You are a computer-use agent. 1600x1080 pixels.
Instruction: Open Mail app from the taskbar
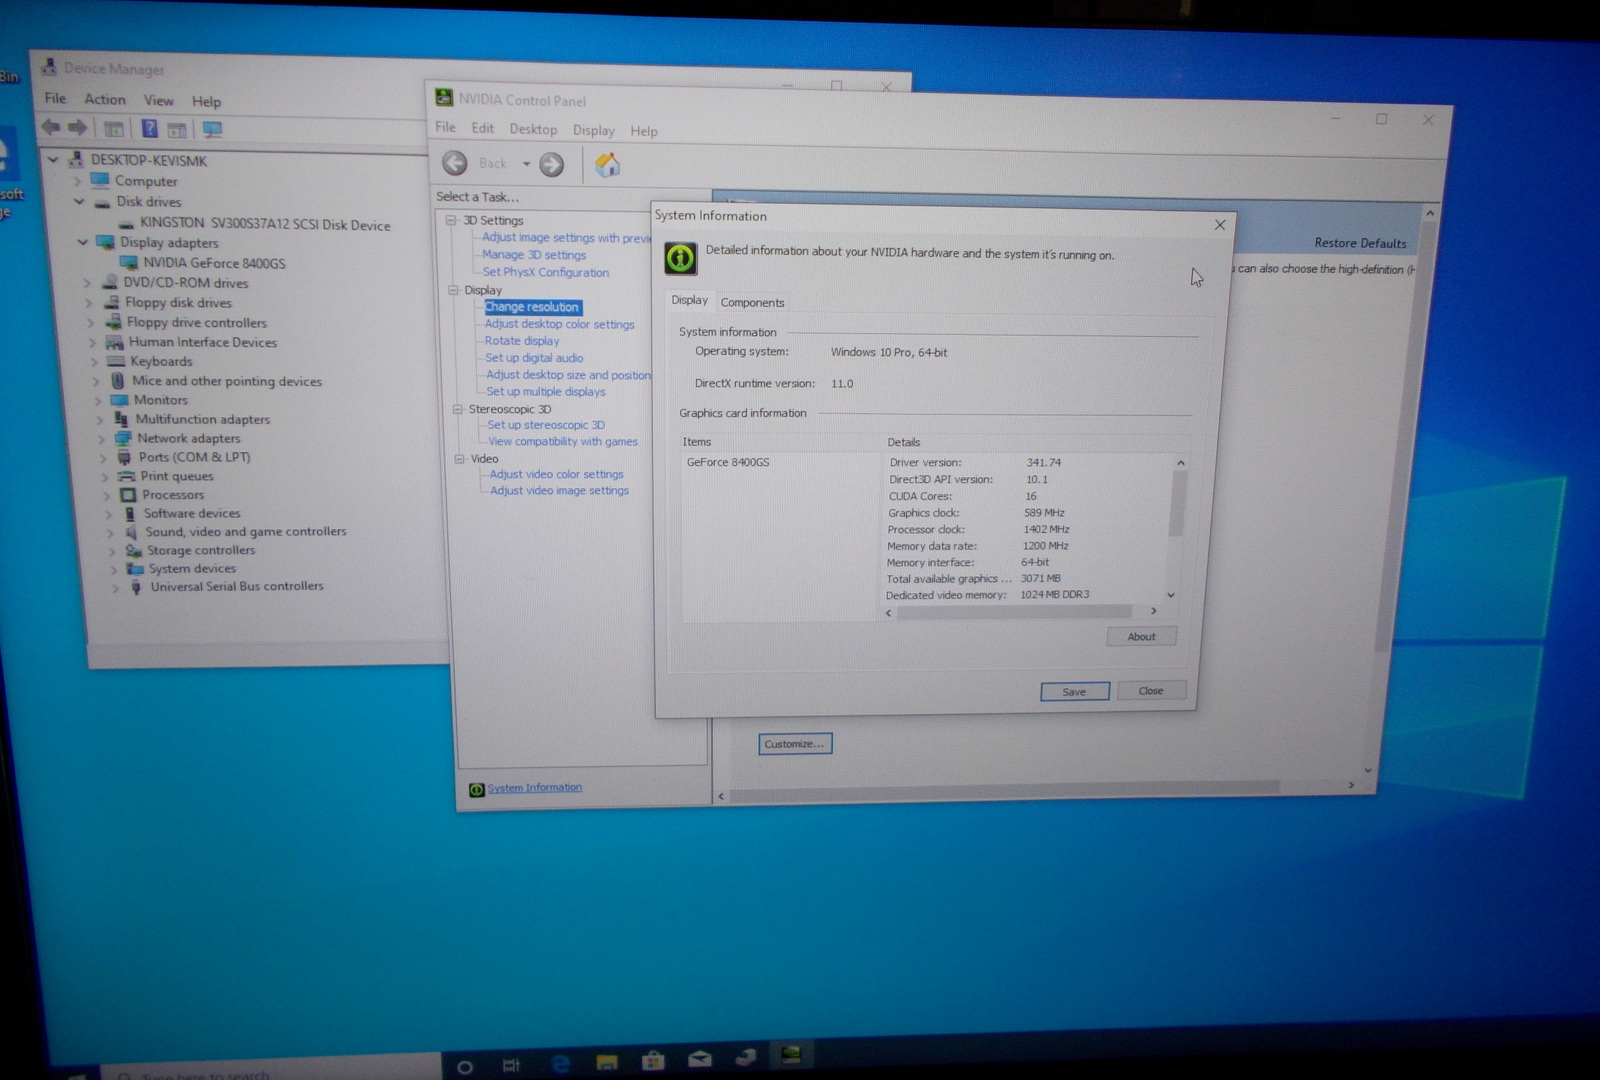[x=700, y=1060]
